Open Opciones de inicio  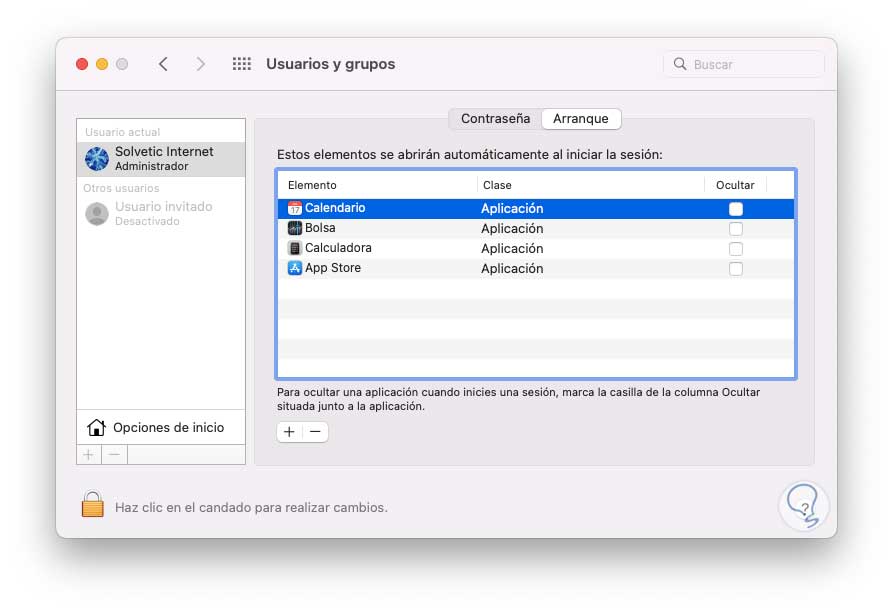coord(161,428)
